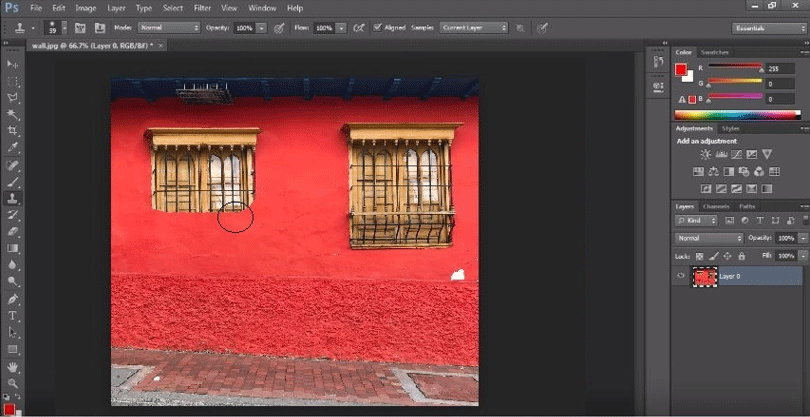This screenshot has height=417, width=810.
Task: Toggle layer filtering switch on or off
Action: click(804, 221)
